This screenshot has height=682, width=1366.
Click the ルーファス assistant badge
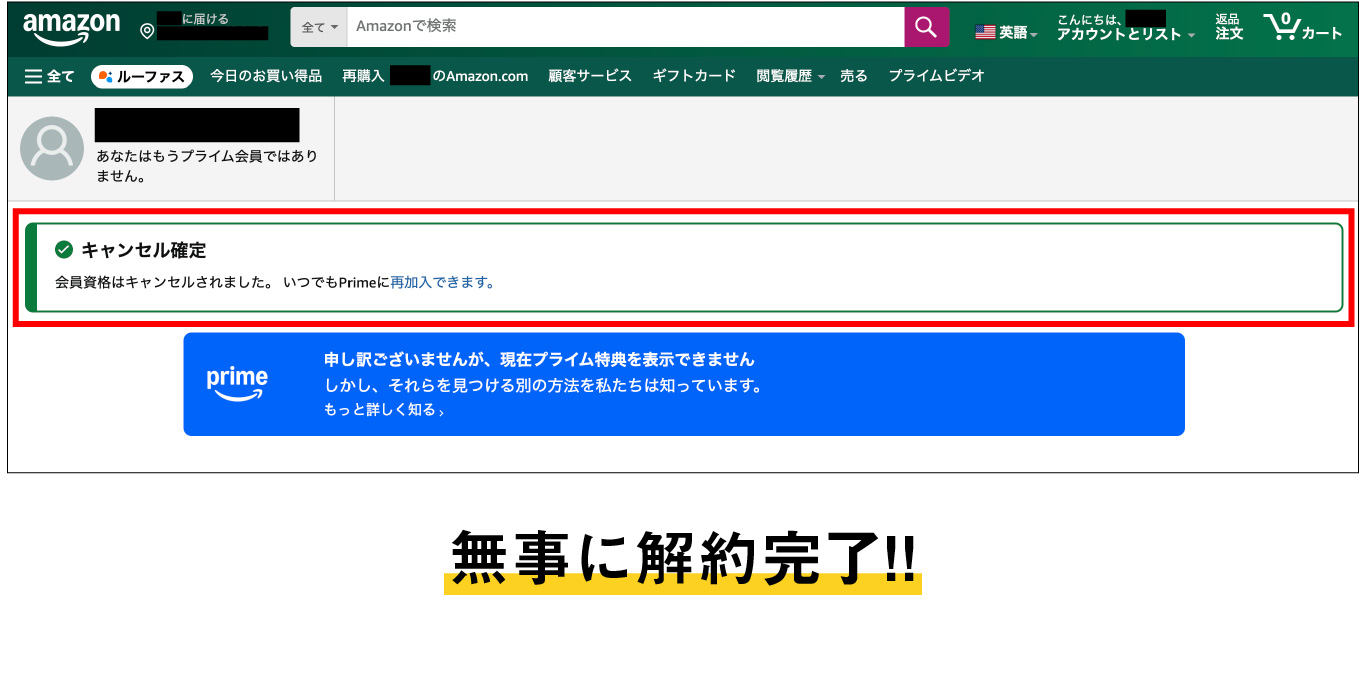141,76
